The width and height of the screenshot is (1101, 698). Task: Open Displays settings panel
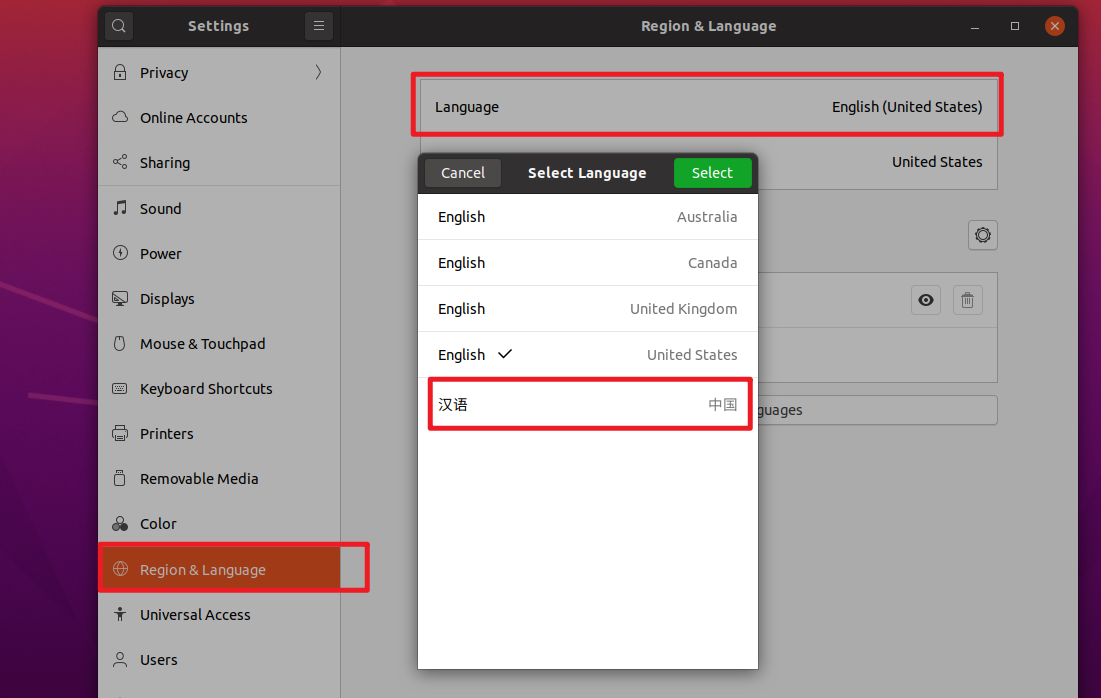167,299
